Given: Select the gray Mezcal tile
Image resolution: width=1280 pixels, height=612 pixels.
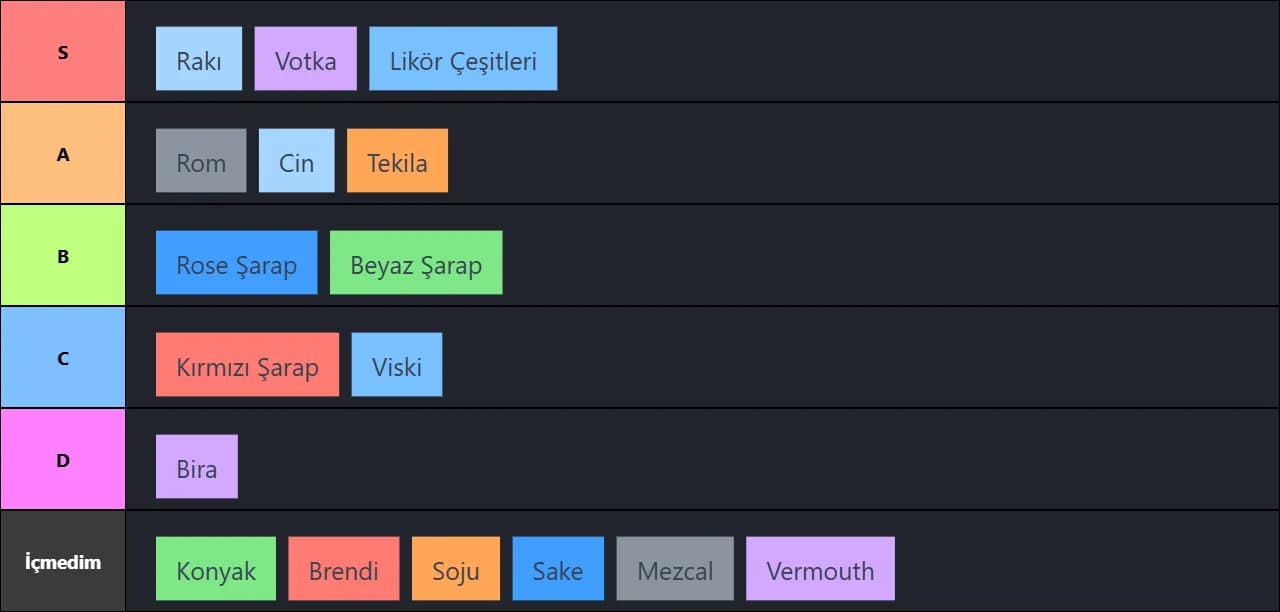Looking at the screenshot, I should point(675,569).
